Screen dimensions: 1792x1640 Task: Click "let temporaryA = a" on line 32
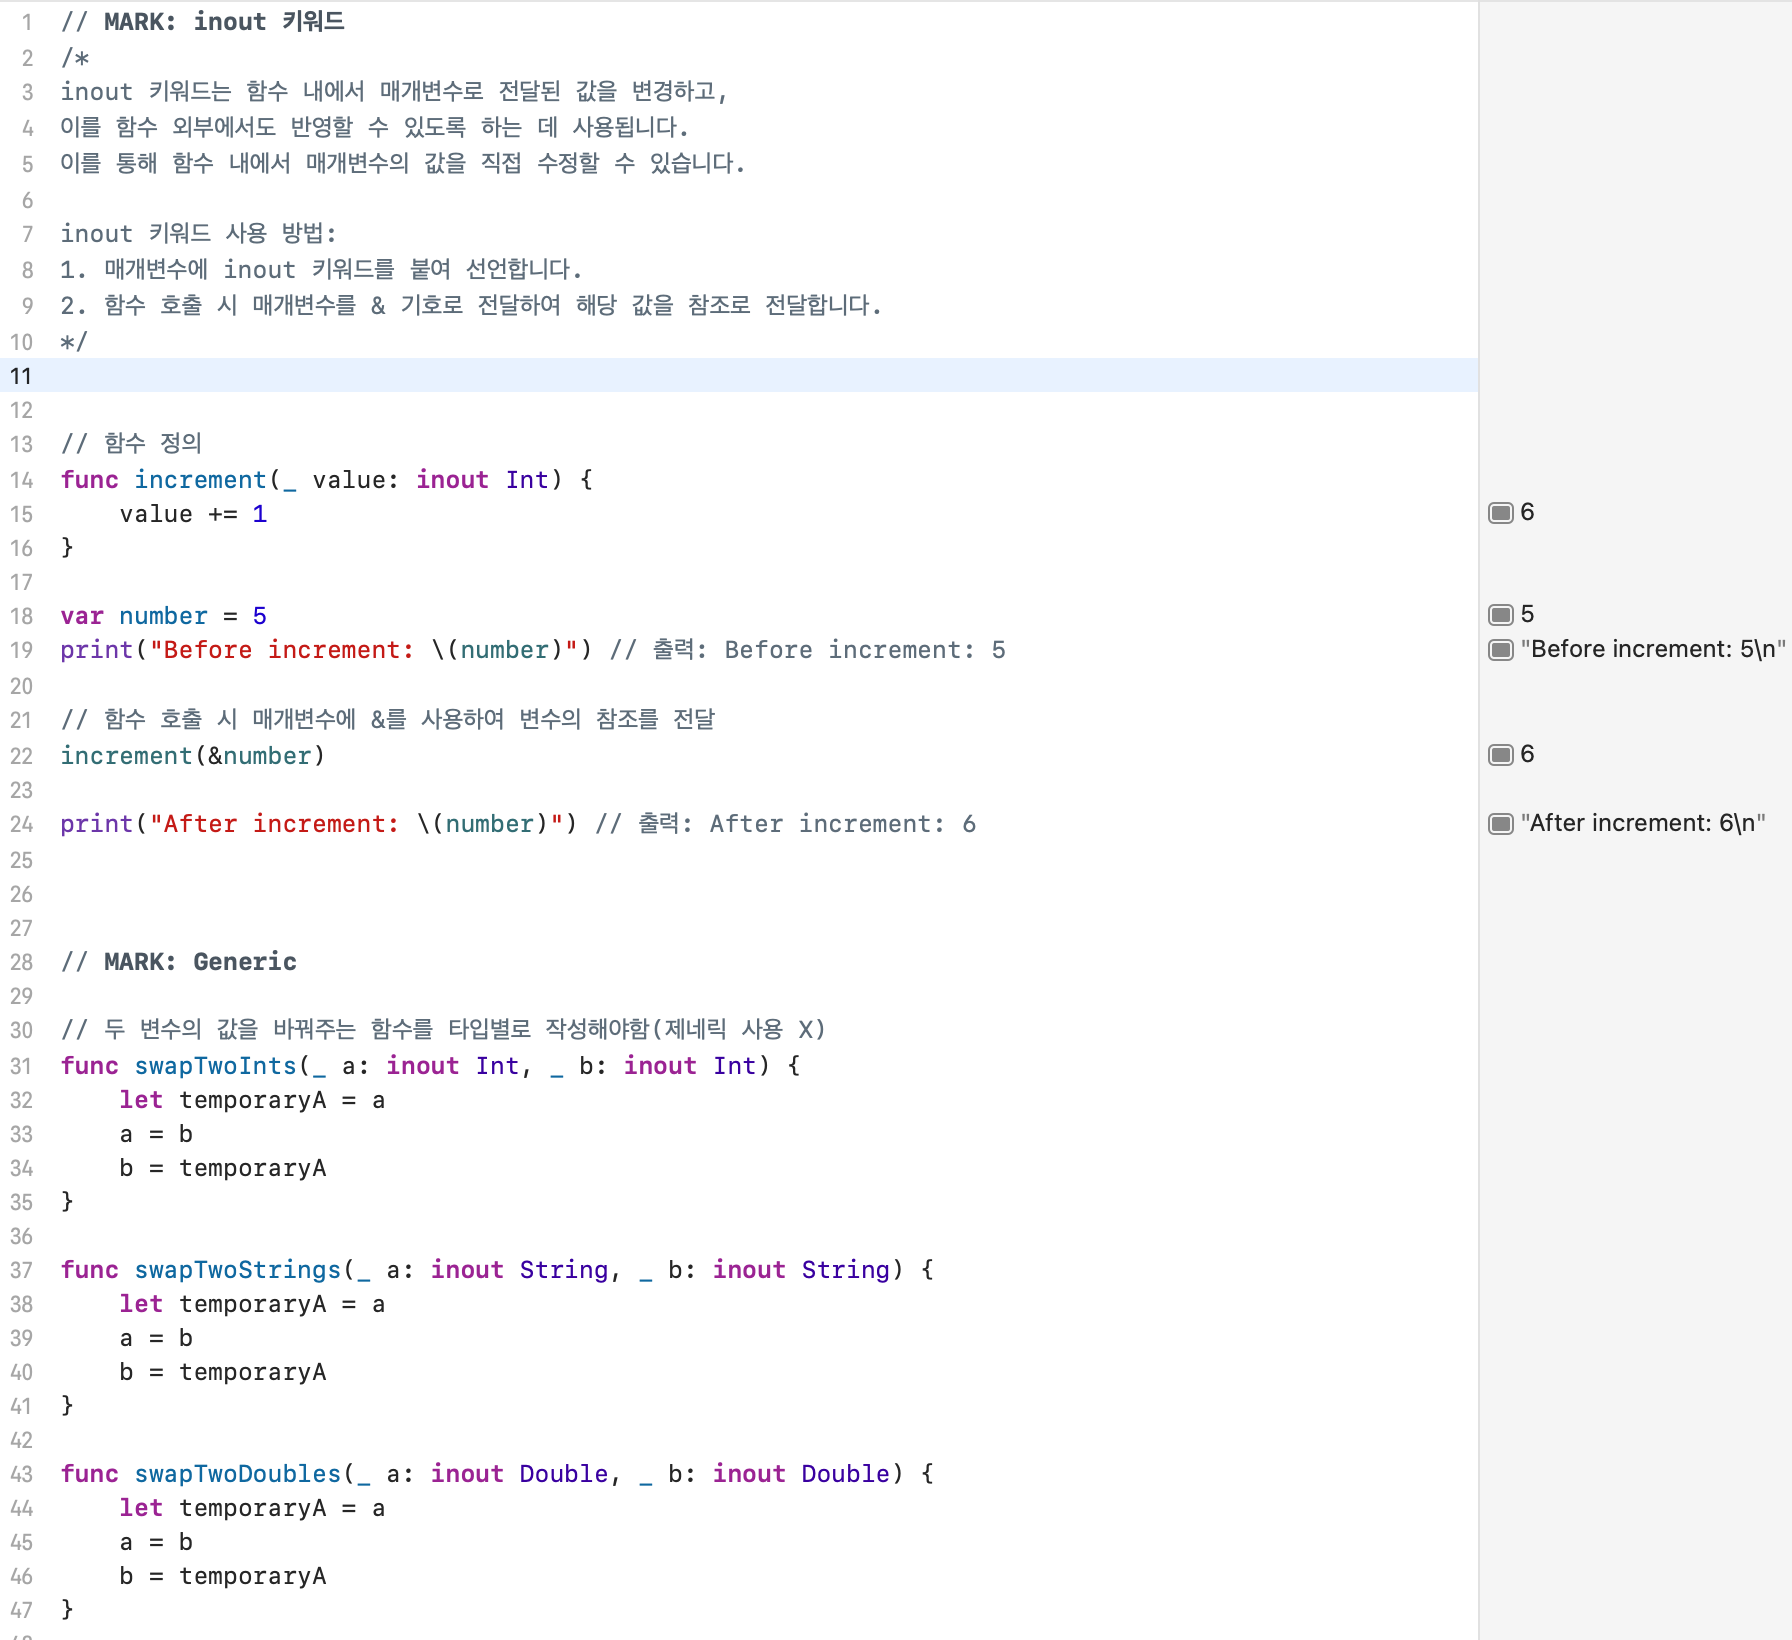(x=252, y=1100)
